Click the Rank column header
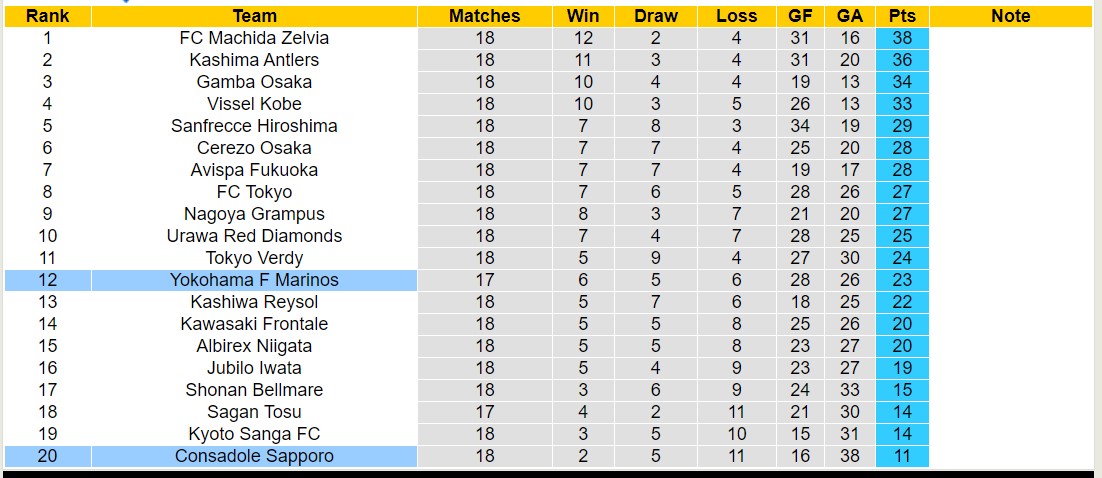 point(47,16)
